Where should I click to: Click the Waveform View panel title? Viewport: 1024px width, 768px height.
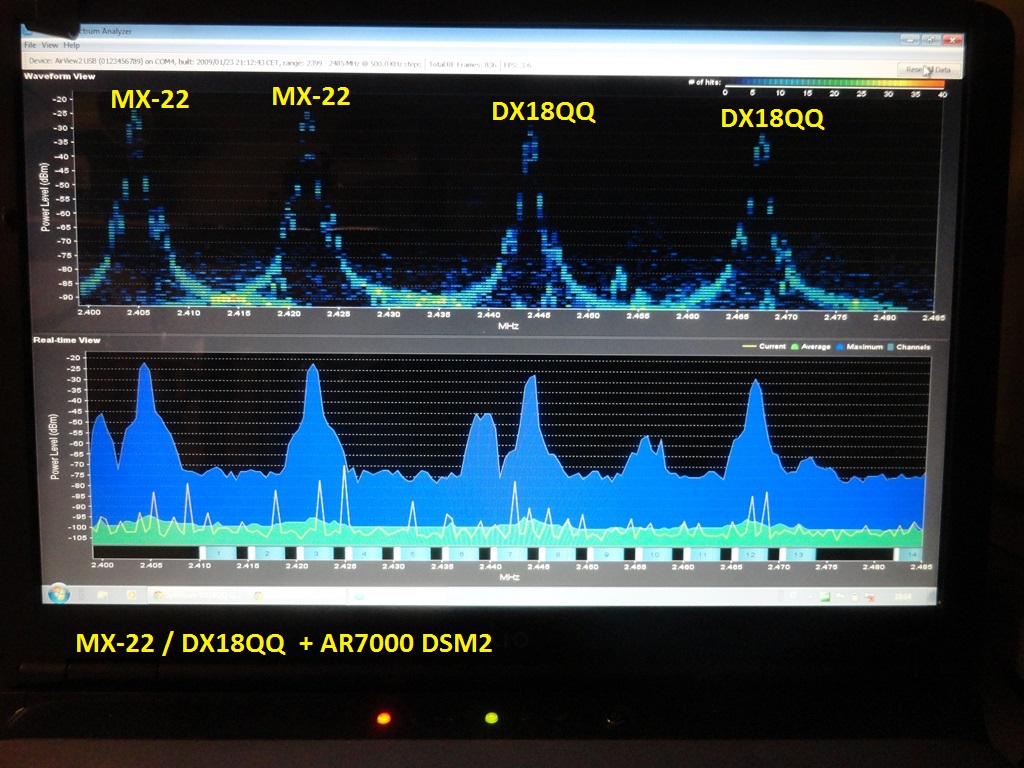(60, 75)
